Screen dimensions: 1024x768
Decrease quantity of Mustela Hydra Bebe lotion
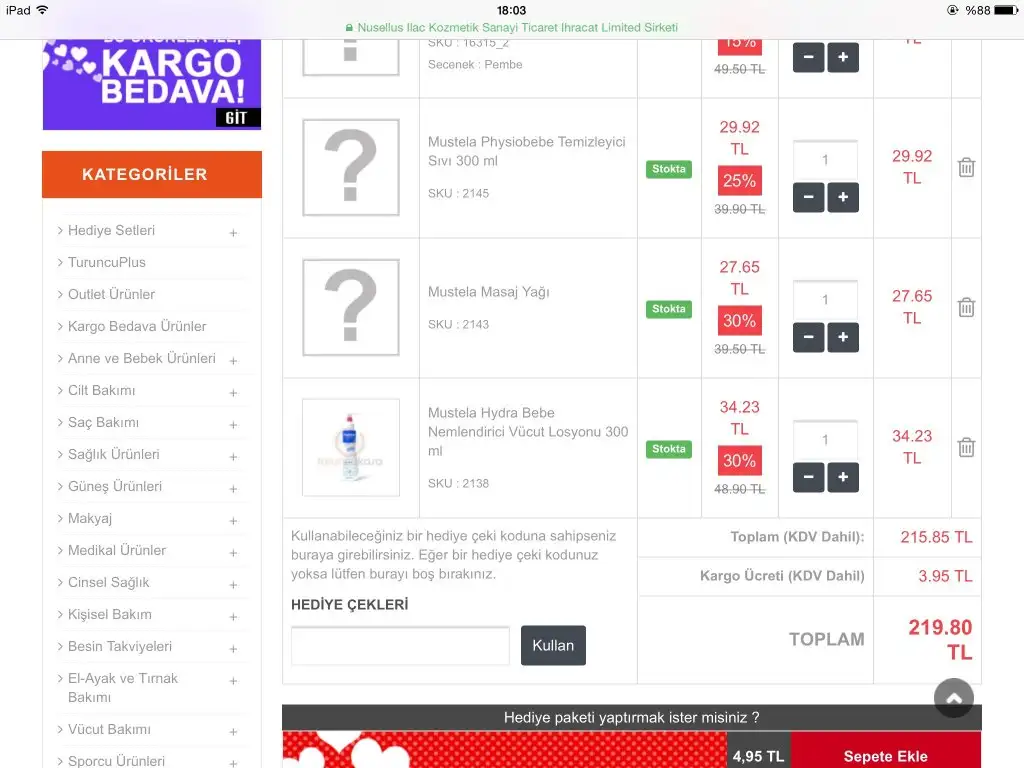click(808, 477)
